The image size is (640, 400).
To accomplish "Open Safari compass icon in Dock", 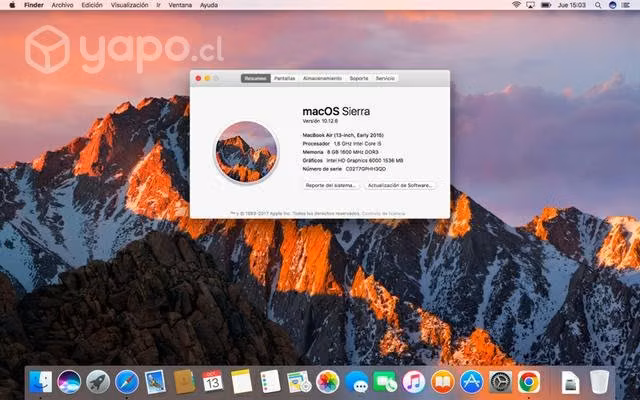I will [x=127, y=382].
